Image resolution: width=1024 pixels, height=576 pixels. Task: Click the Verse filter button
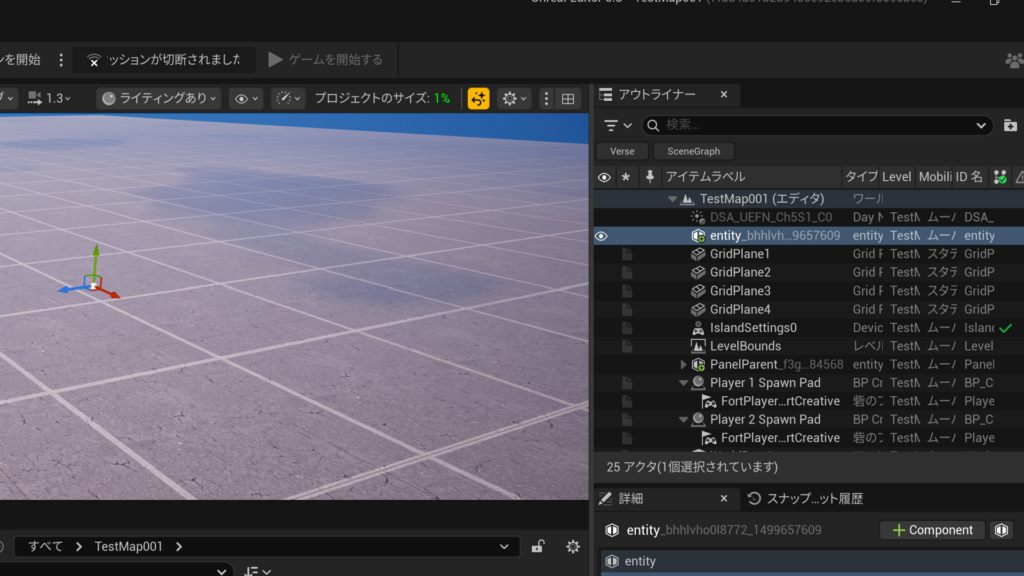tap(622, 151)
